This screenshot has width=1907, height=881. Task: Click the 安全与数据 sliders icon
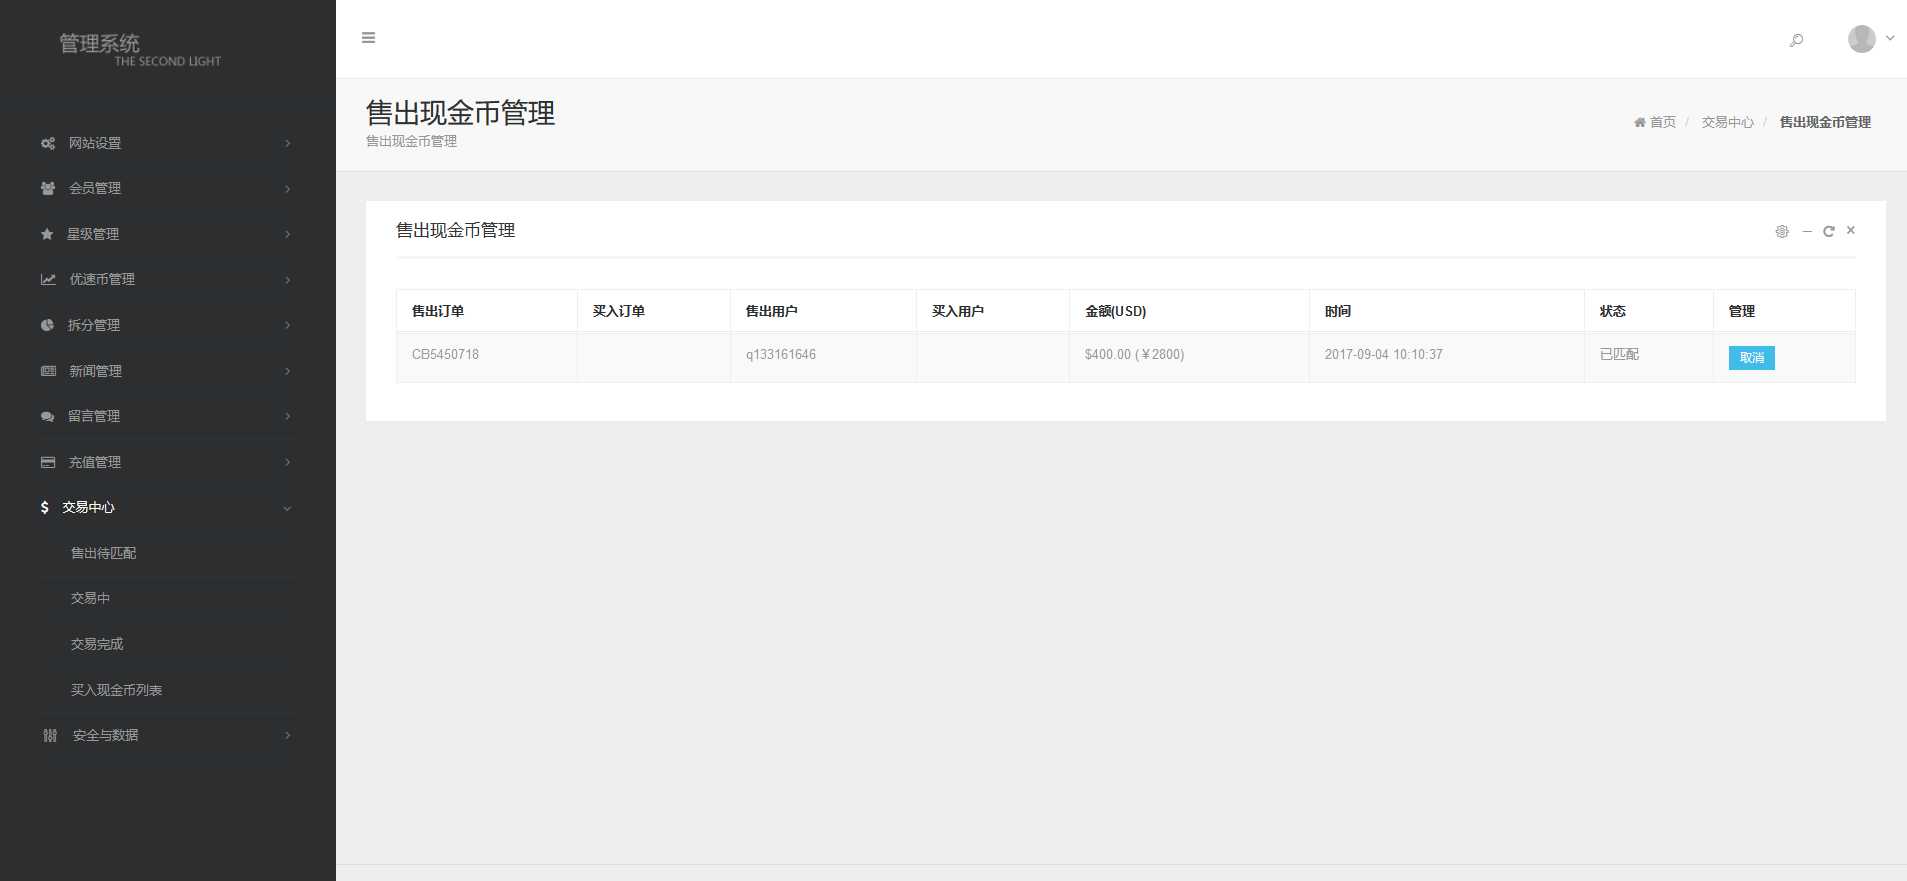(x=49, y=735)
